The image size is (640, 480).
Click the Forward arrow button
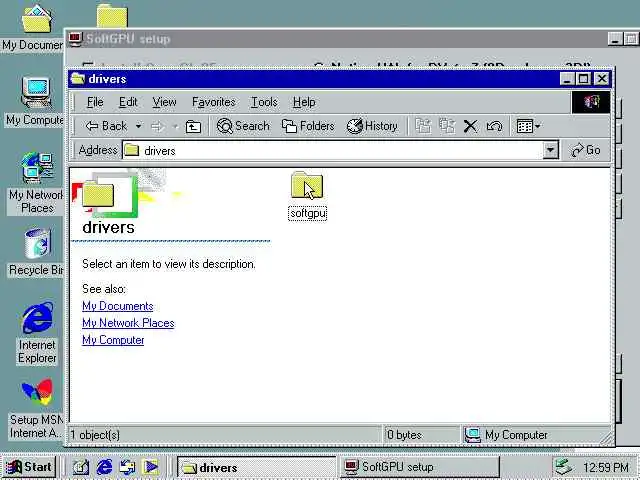click(157, 127)
